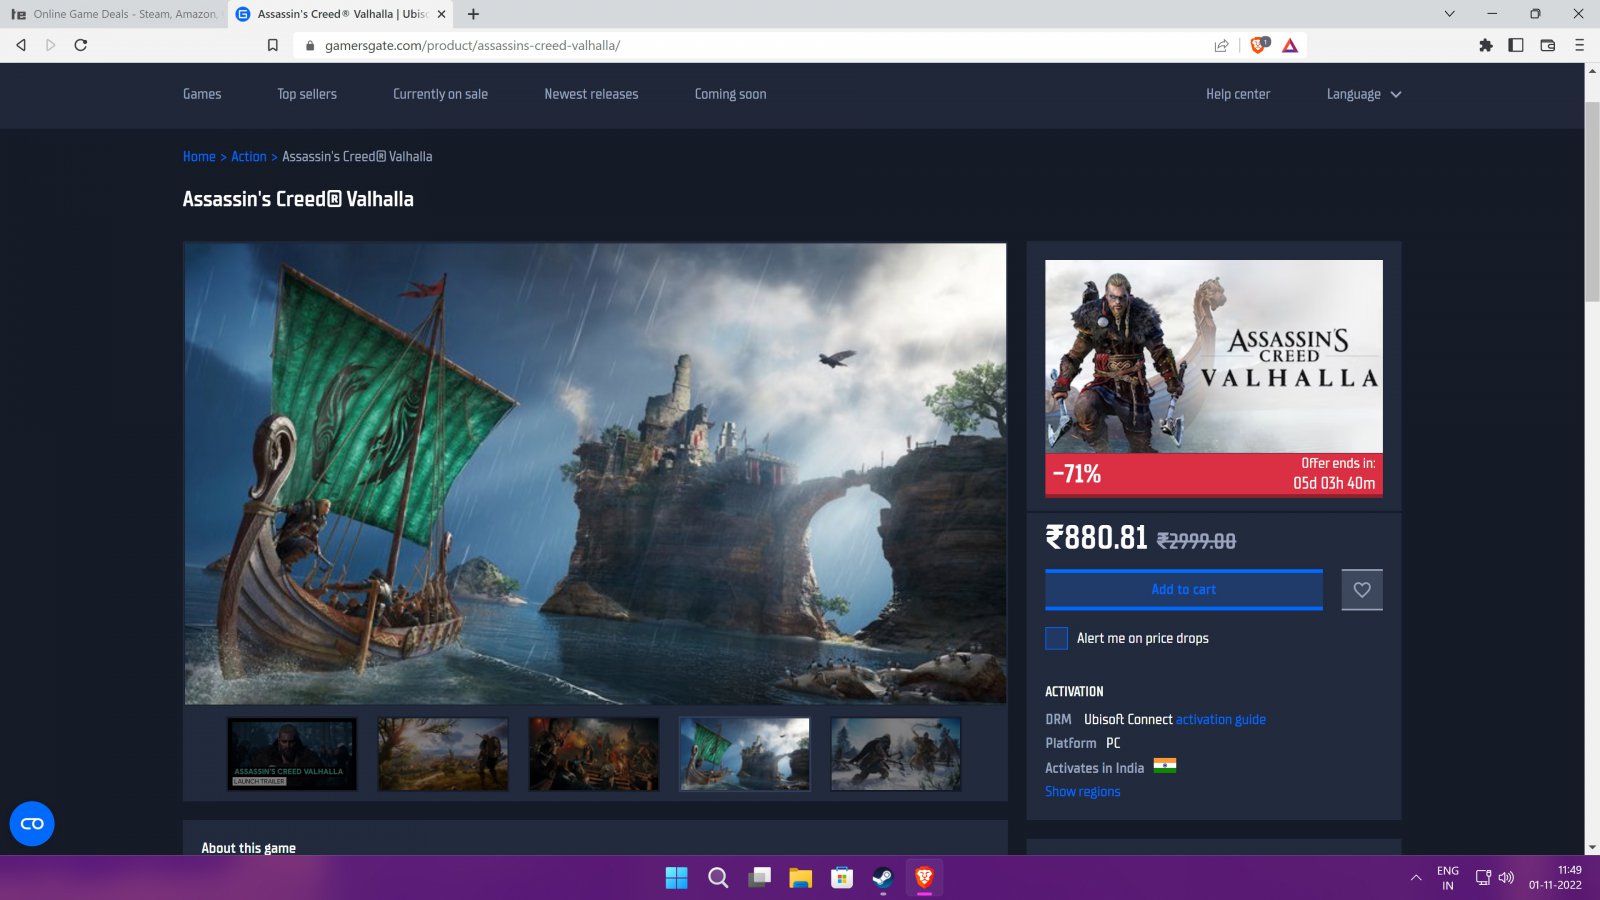The width and height of the screenshot is (1600, 900).
Task: Open the share icon in address bar
Action: tap(1221, 45)
